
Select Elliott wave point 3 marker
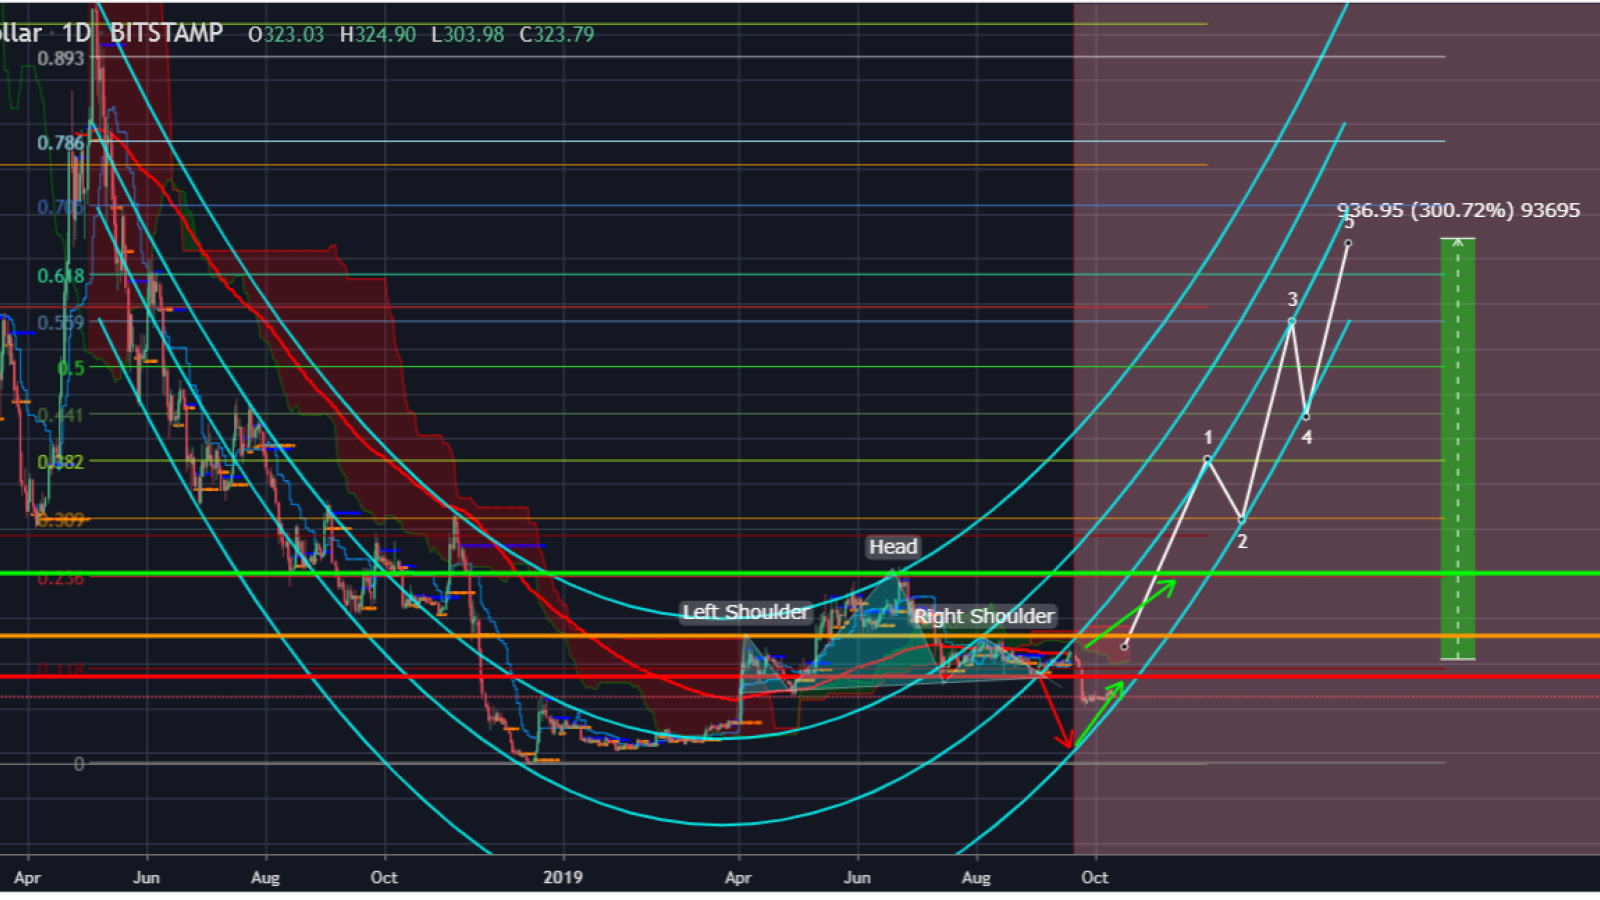[1292, 321]
